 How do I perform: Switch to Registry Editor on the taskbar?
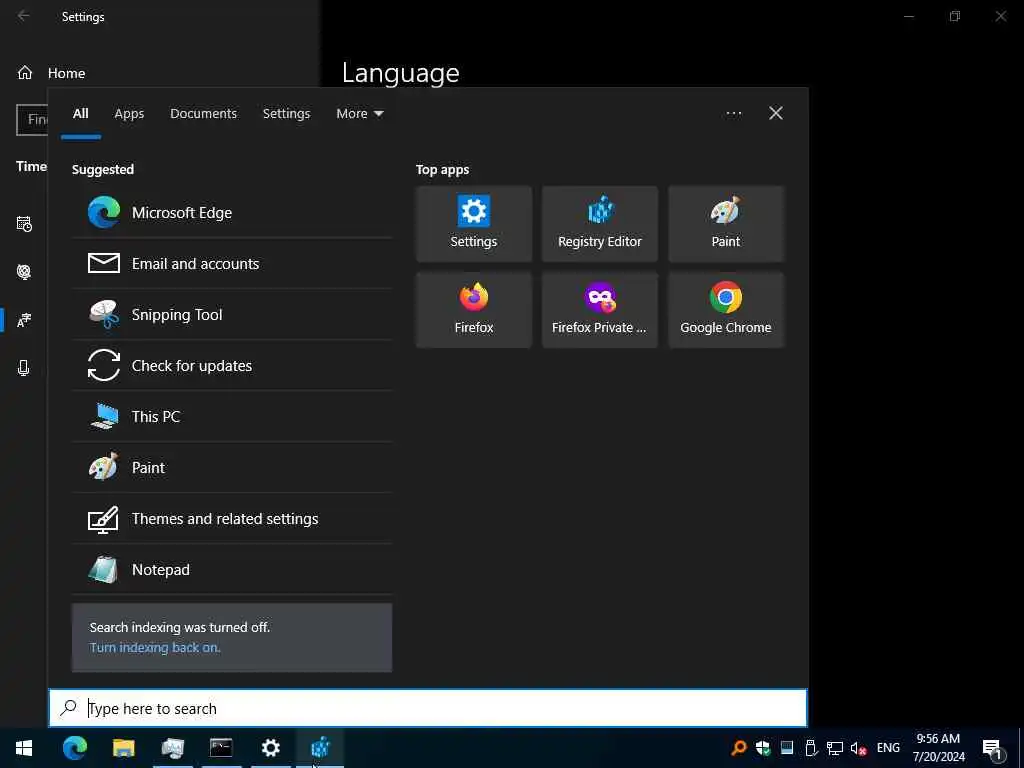(x=320, y=748)
